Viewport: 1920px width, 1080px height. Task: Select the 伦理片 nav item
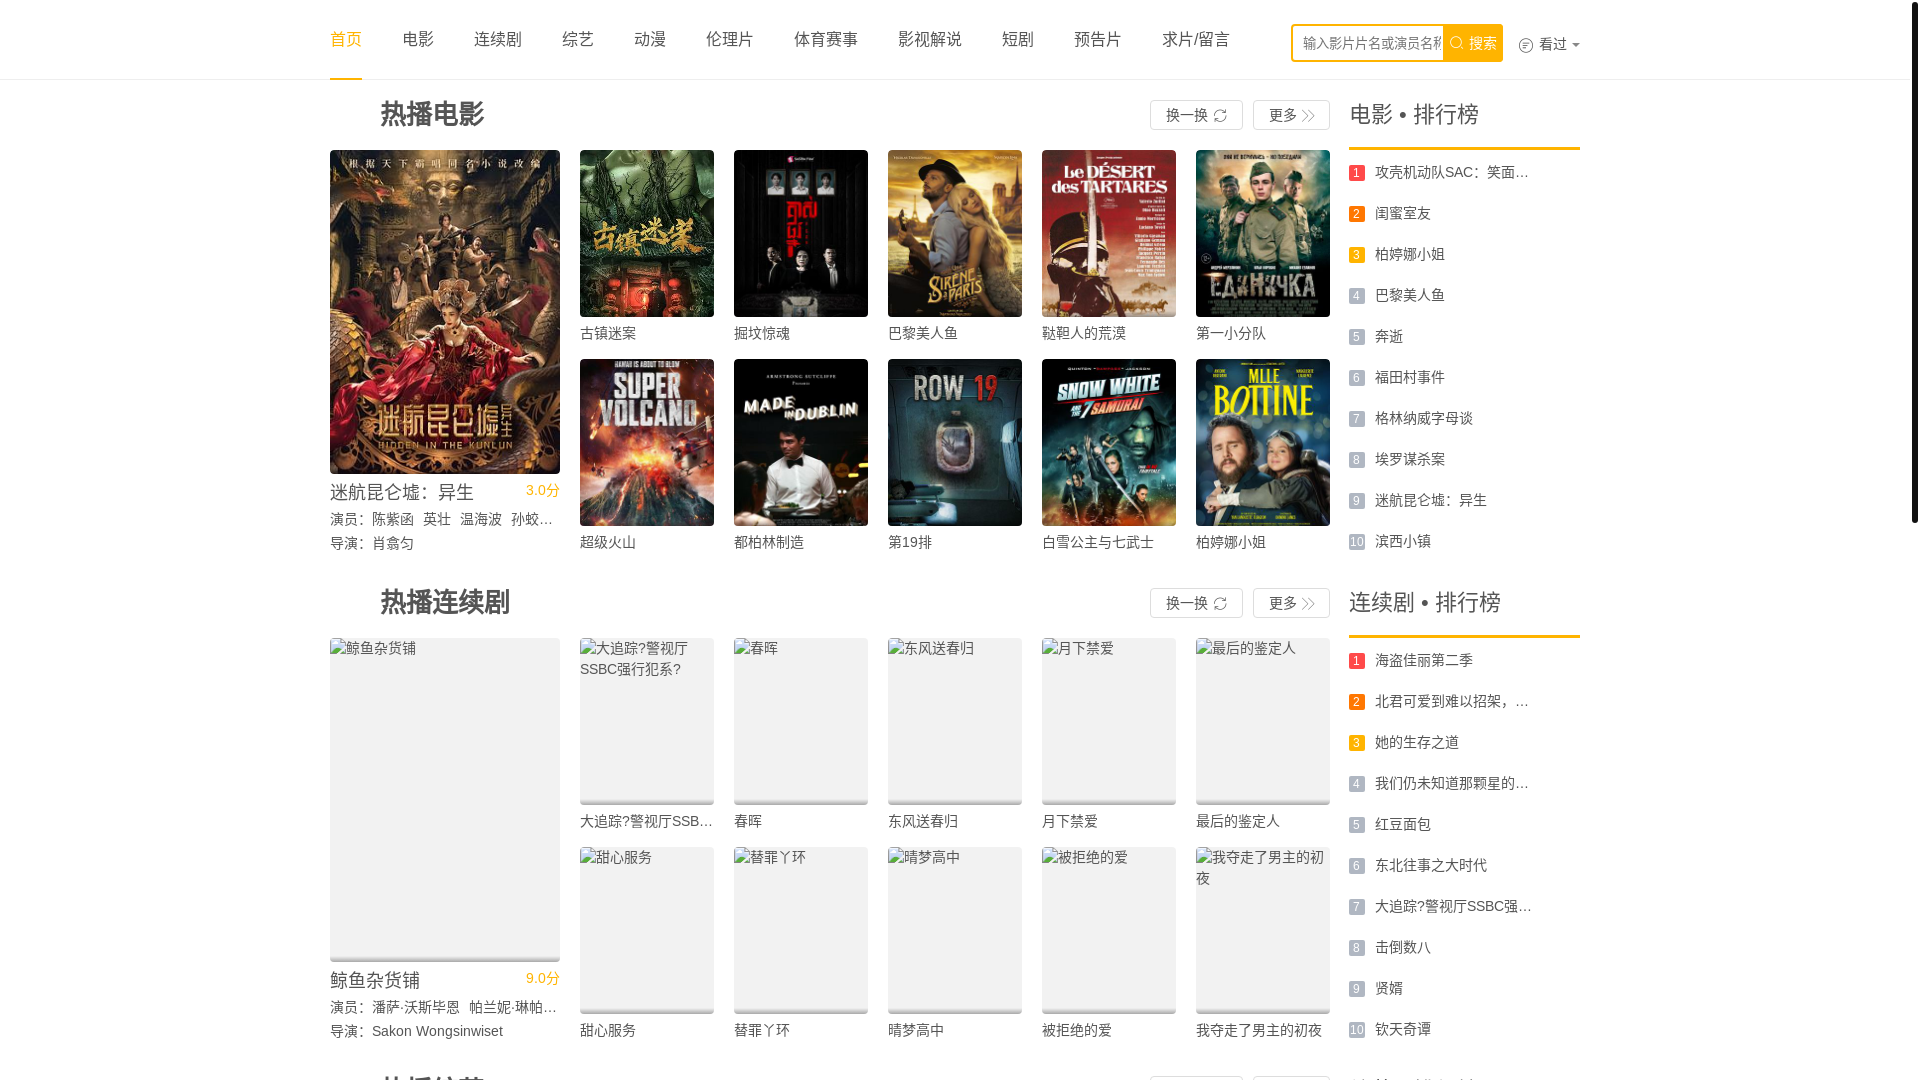click(x=730, y=39)
